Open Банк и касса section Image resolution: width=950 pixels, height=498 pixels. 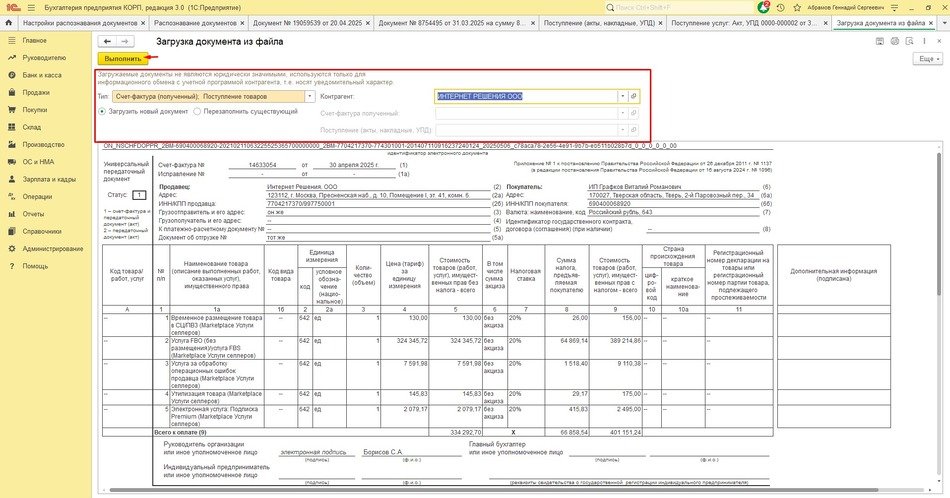(x=41, y=75)
